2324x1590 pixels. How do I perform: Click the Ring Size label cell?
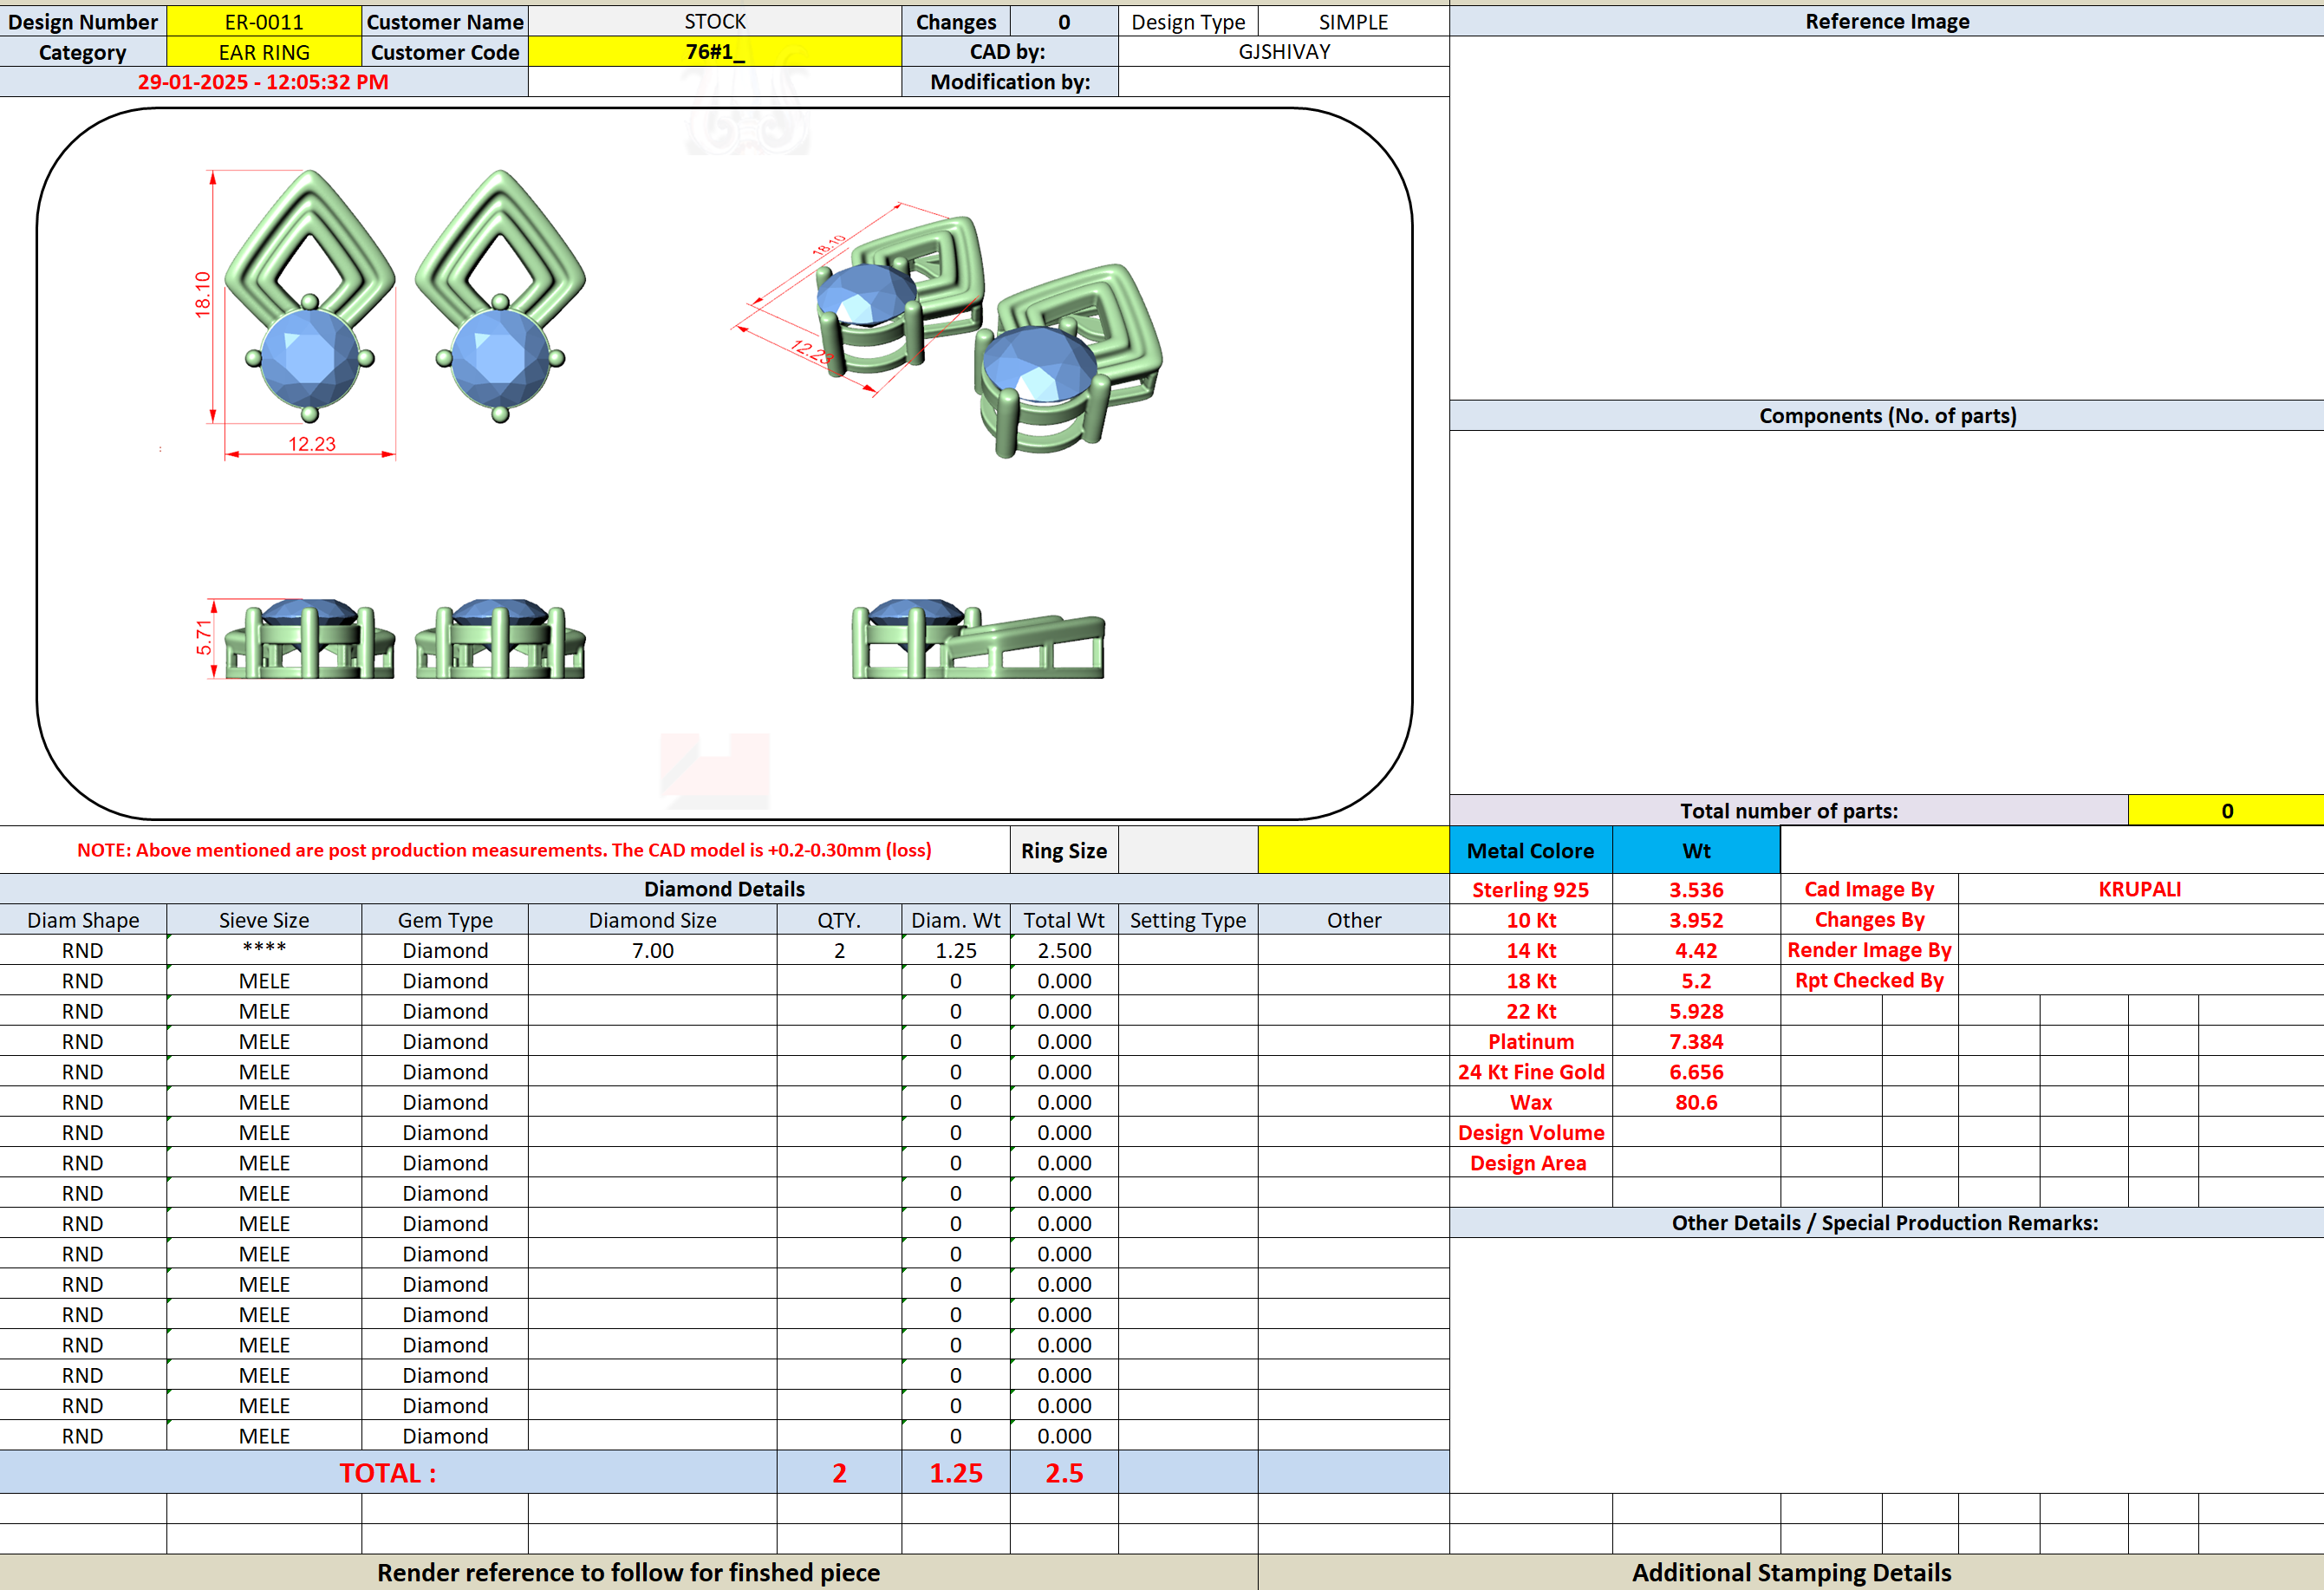tap(1064, 850)
